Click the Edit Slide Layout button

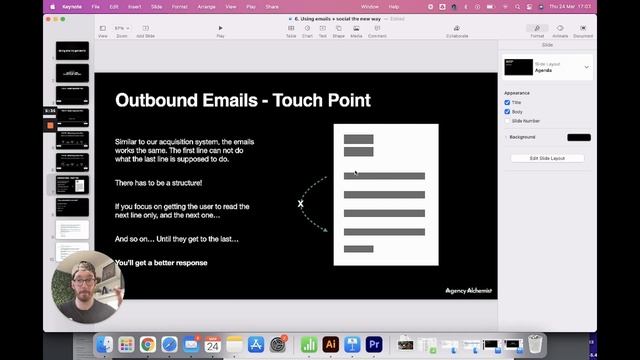(x=547, y=158)
